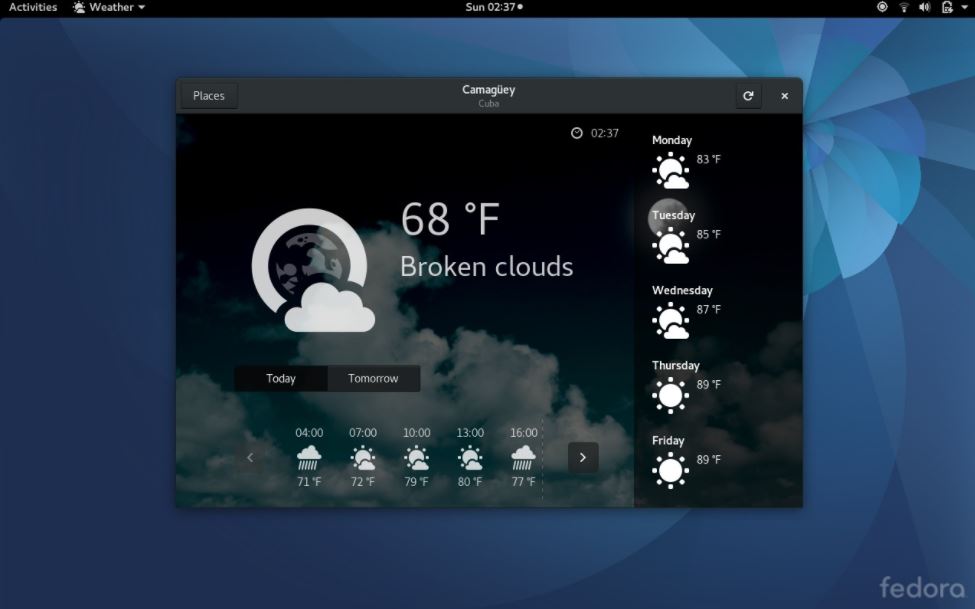
Task: Click the Monday day label
Action: click(672, 140)
